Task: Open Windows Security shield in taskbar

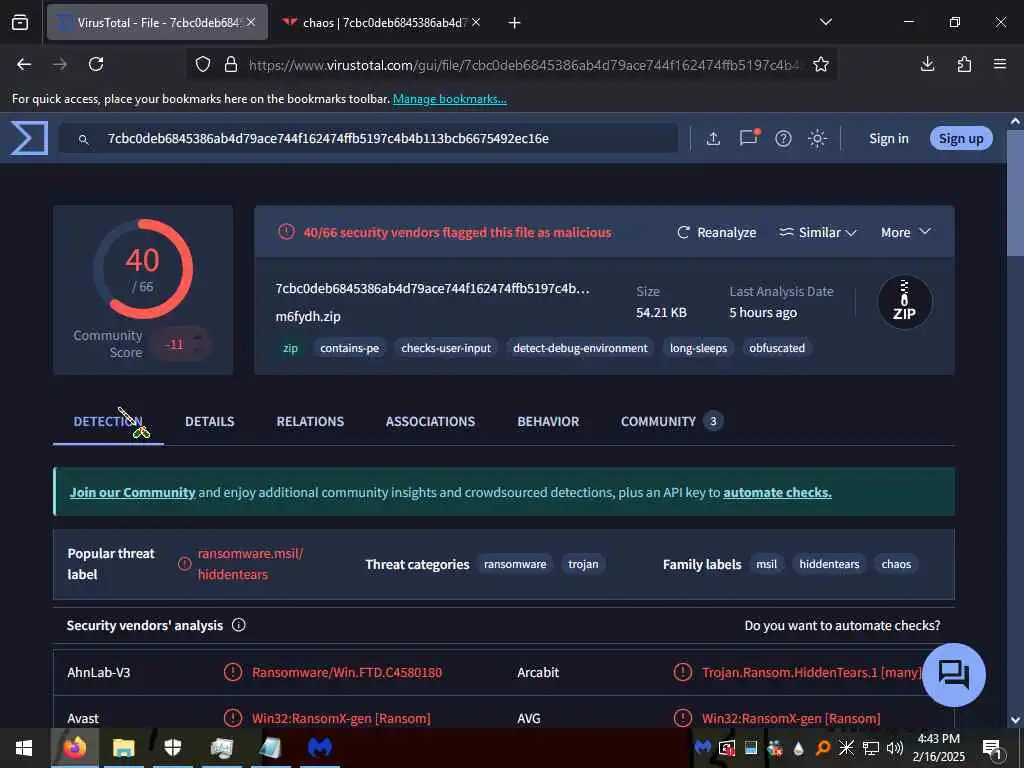Action: pyautogui.click(x=172, y=748)
